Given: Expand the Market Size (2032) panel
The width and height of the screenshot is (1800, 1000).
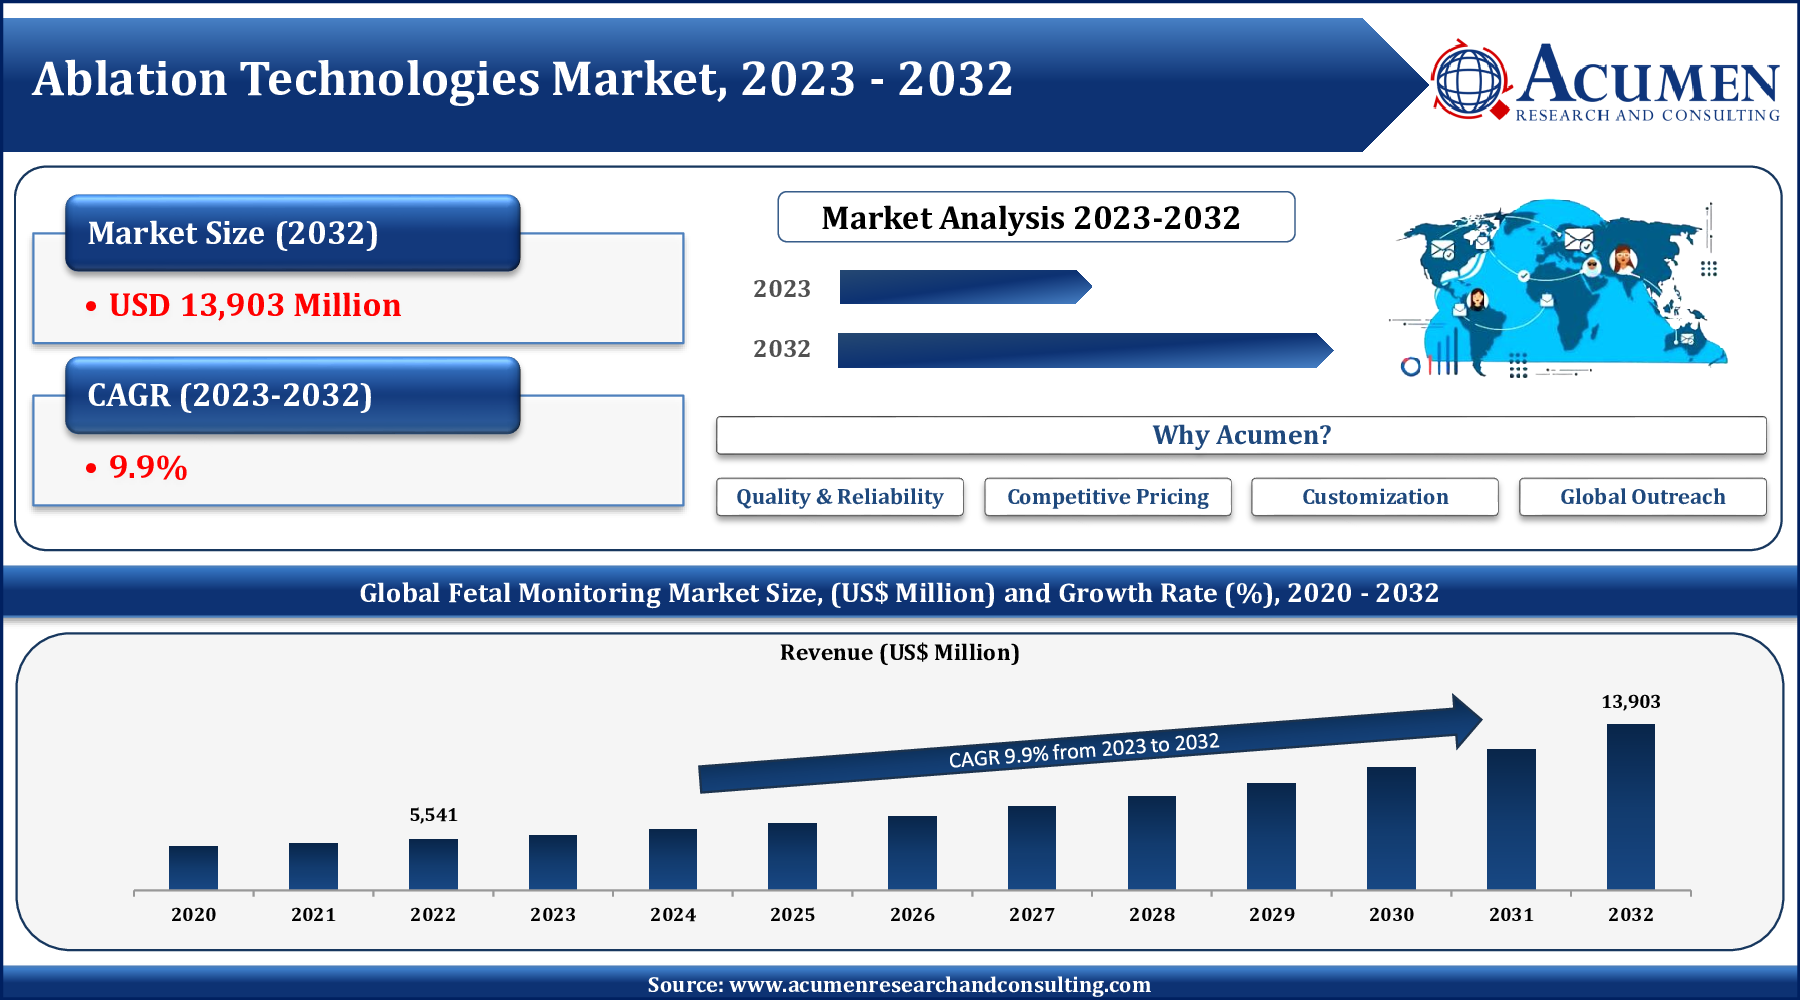Looking at the screenshot, I should coord(291,233).
